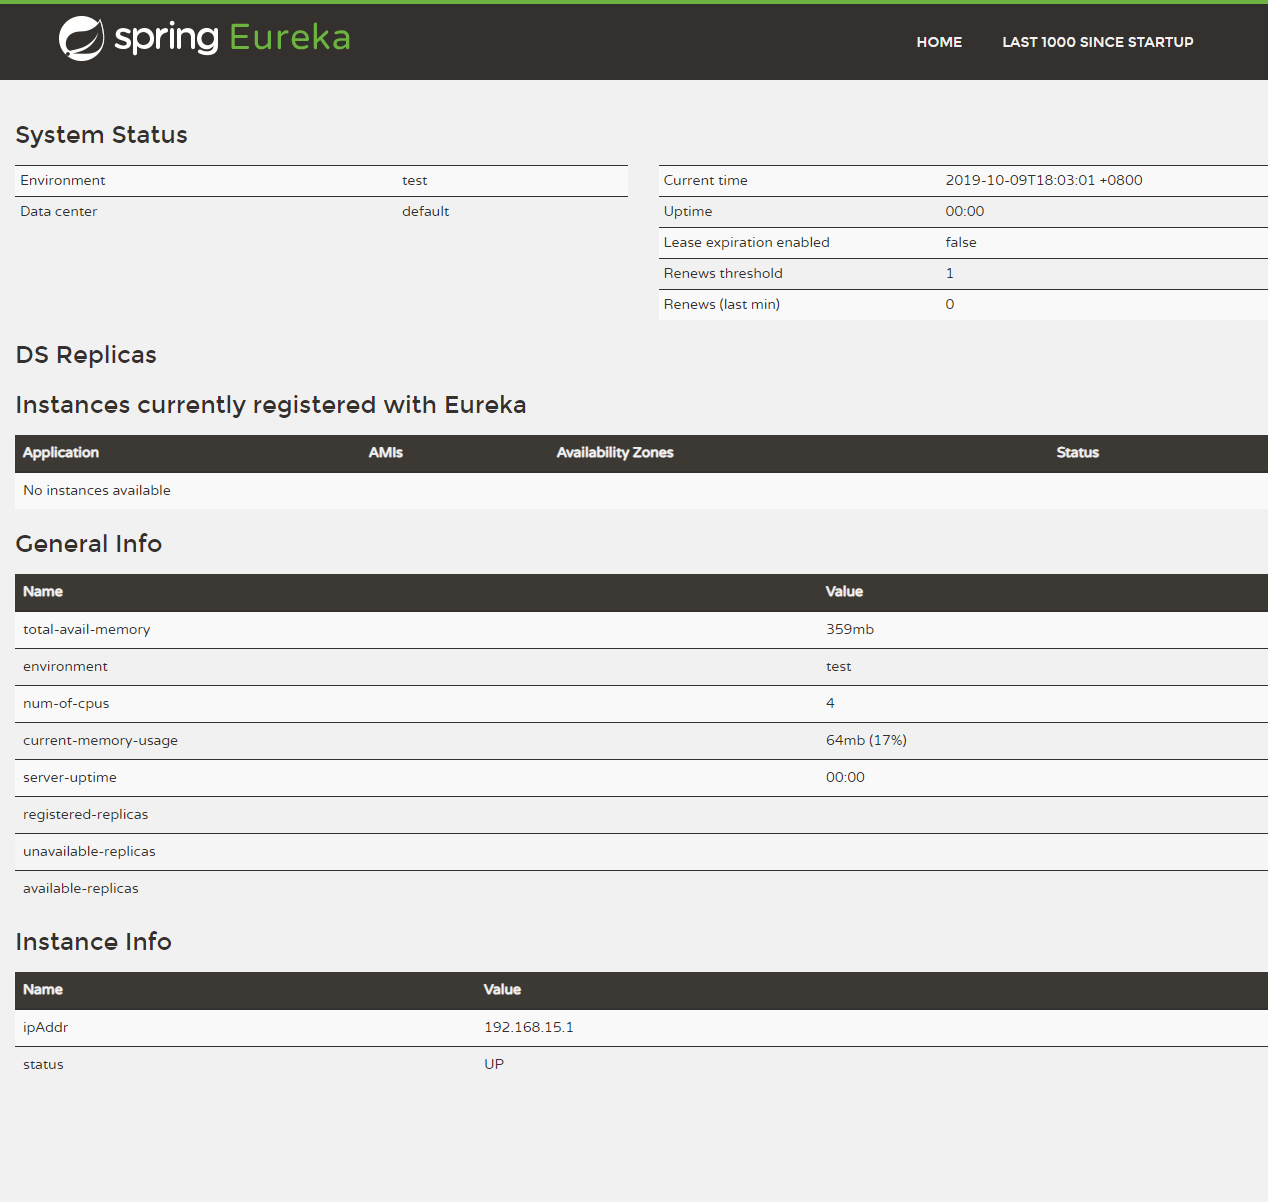The image size is (1268, 1202).
Task: Click the registered-replicas row name
Action: 85,815
